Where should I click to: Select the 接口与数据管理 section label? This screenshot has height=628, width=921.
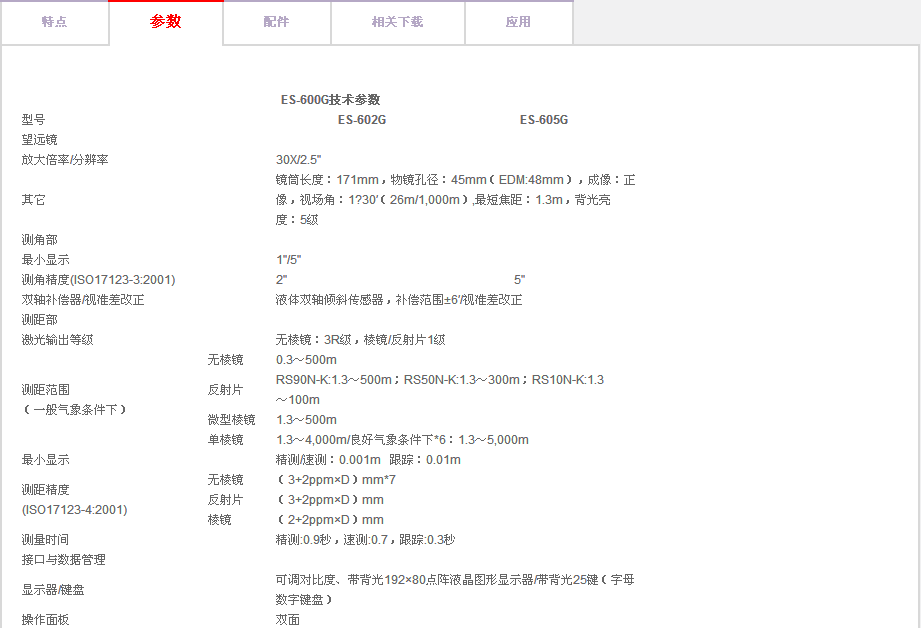tap(63, 560)
